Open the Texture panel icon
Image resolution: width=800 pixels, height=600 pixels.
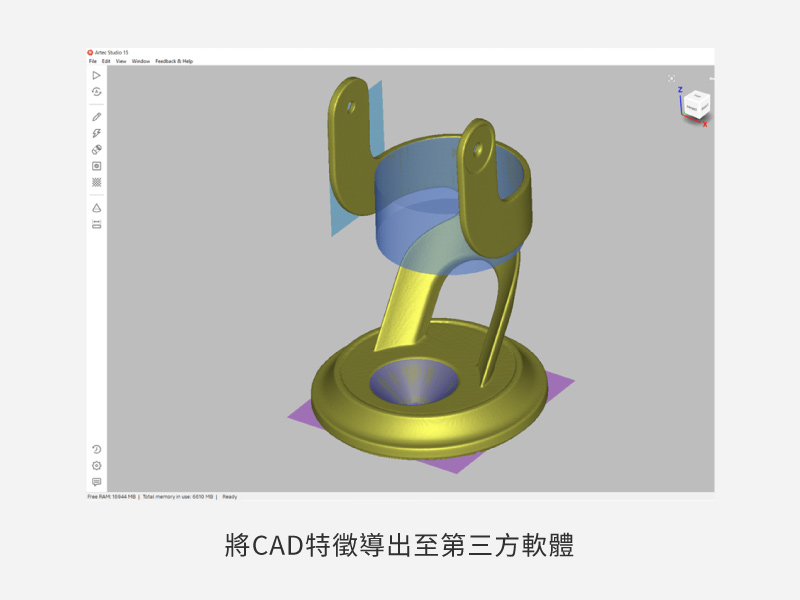[96, 166]
